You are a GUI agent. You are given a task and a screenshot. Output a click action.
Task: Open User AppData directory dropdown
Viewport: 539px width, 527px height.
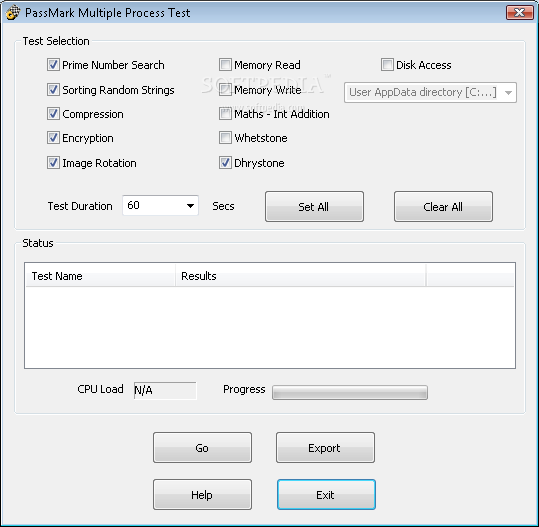pos(430,92)
